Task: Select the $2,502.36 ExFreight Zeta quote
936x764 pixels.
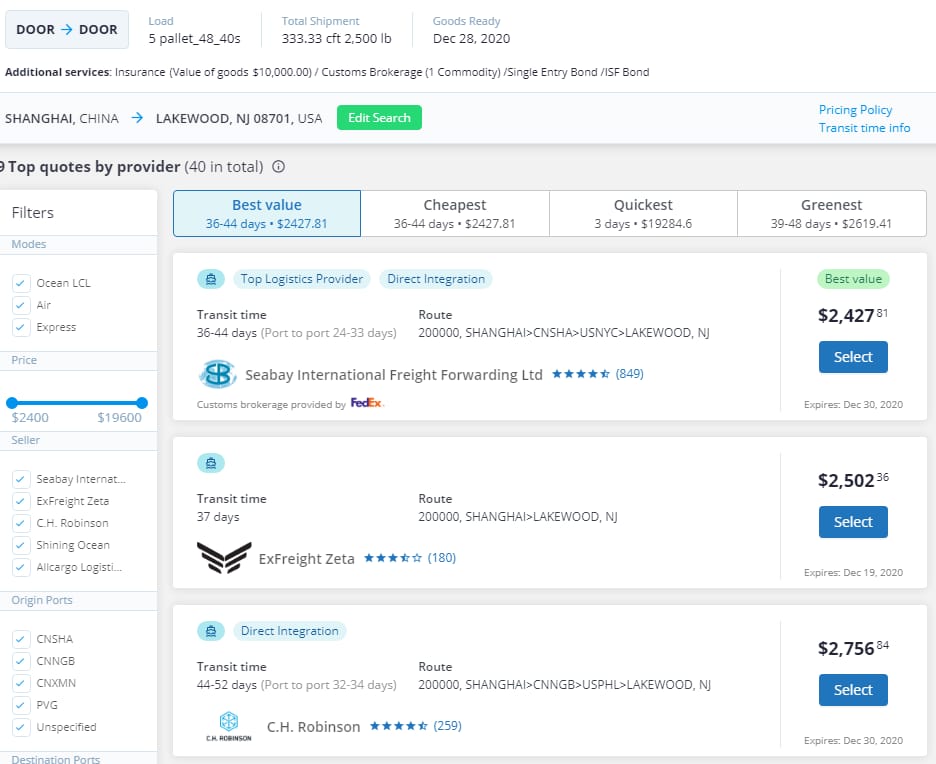Action: pos(853,522)
